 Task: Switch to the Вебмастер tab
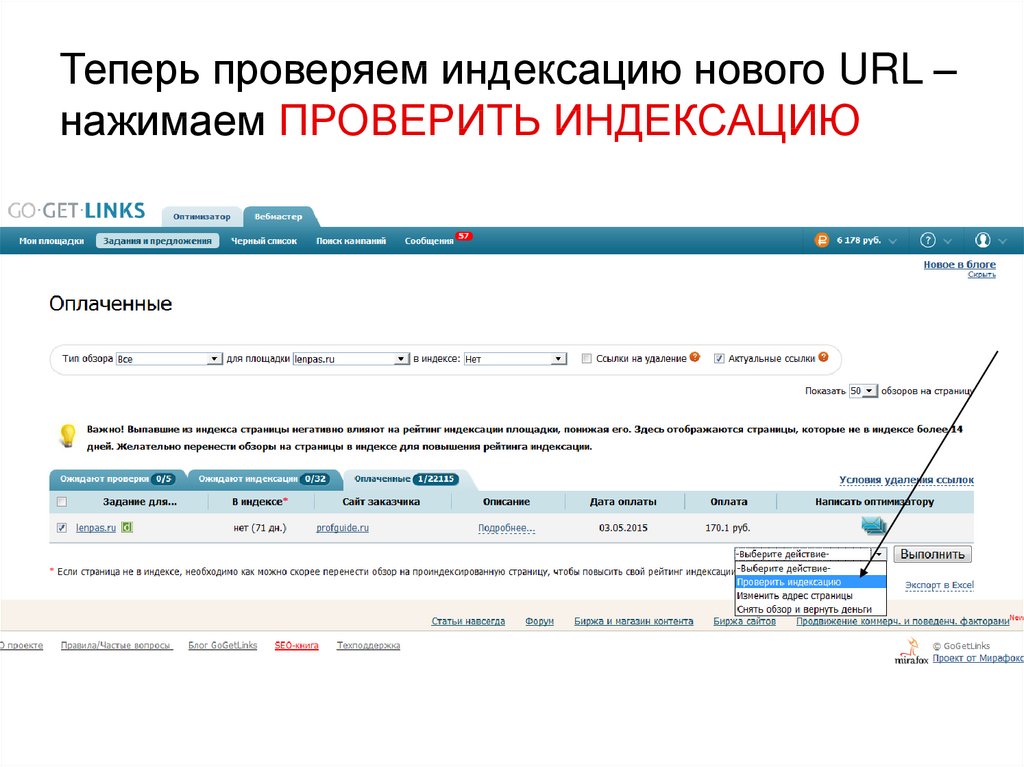point(278,216)
